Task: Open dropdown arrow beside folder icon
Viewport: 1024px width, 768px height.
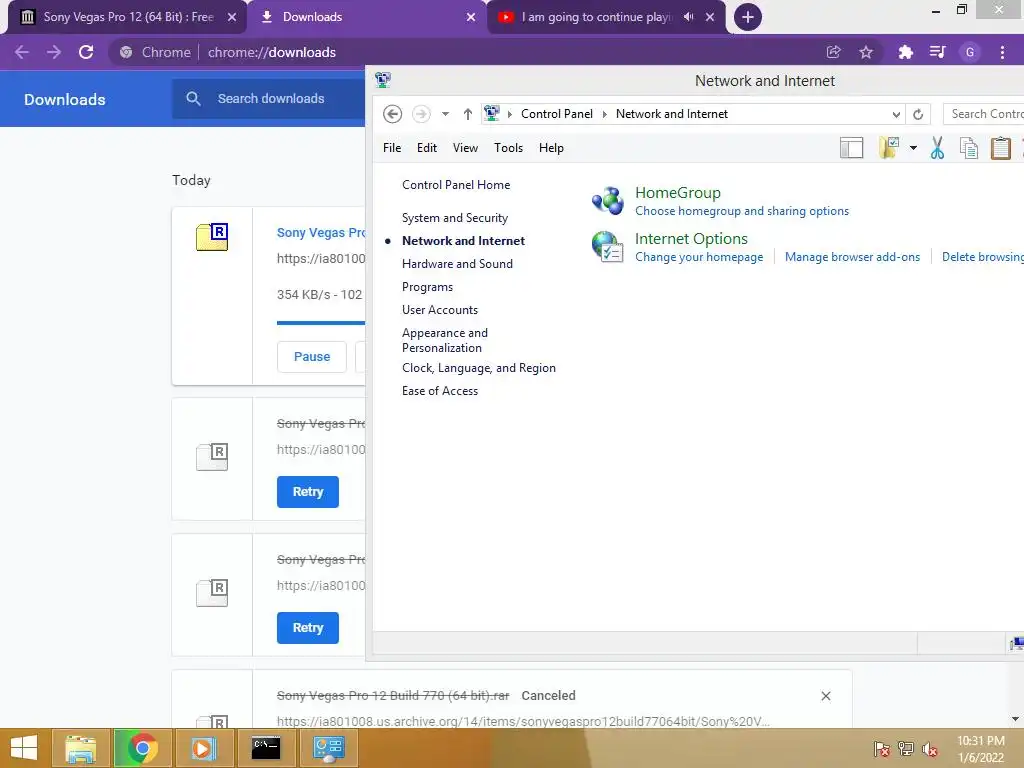Action: coord(913,148)
